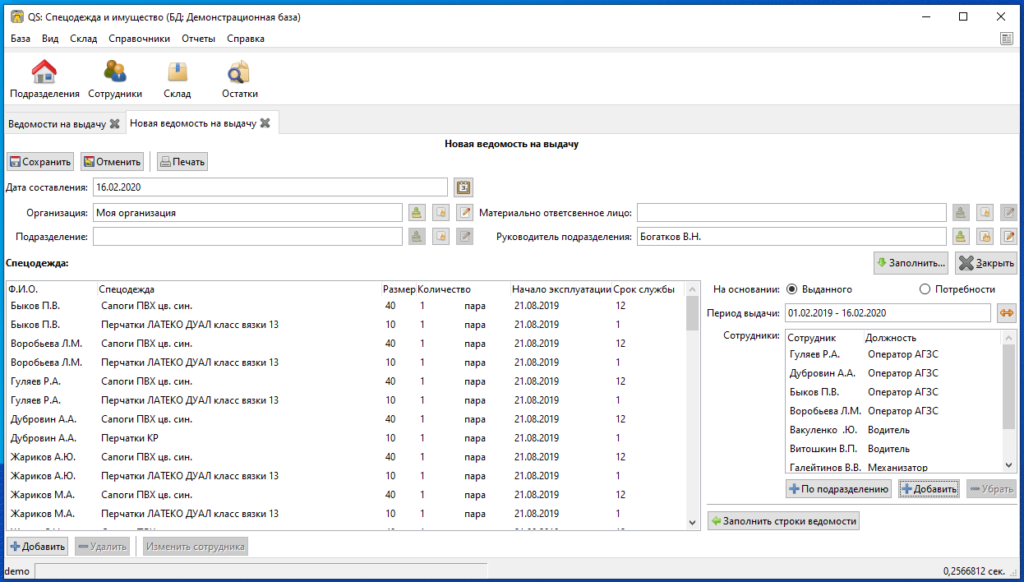The width and height of the screenshot is (1024, 582).
Task: Click the icon at the menu bar's right end
Action: point(1006,39)
